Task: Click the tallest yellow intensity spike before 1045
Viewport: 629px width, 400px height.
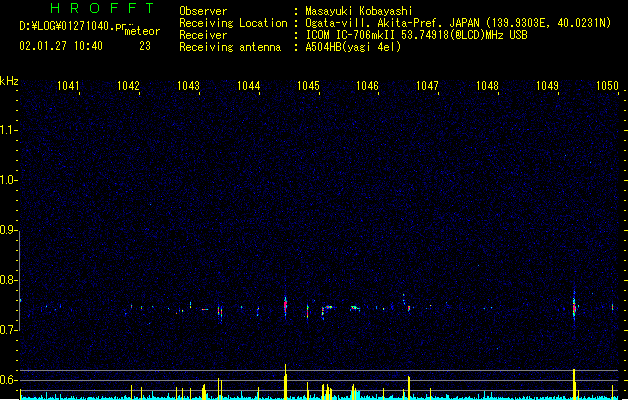Action: coord(286,382)
